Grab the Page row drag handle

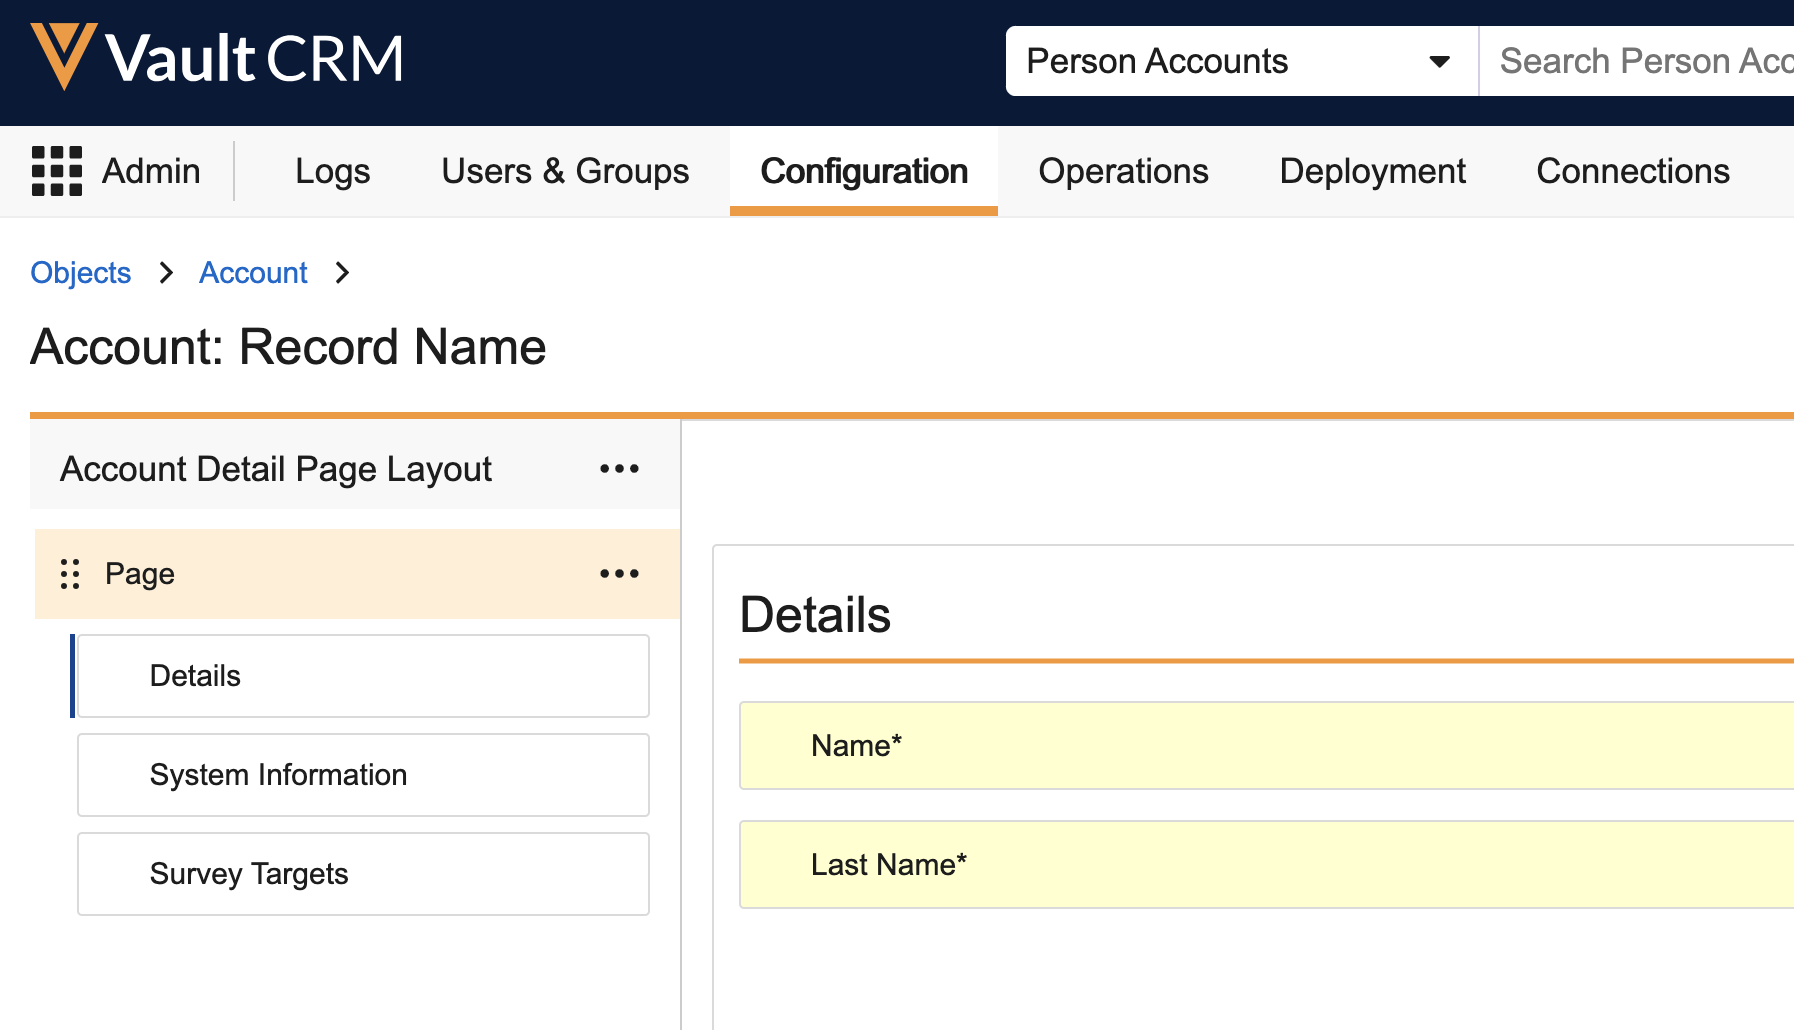[70, 574]
